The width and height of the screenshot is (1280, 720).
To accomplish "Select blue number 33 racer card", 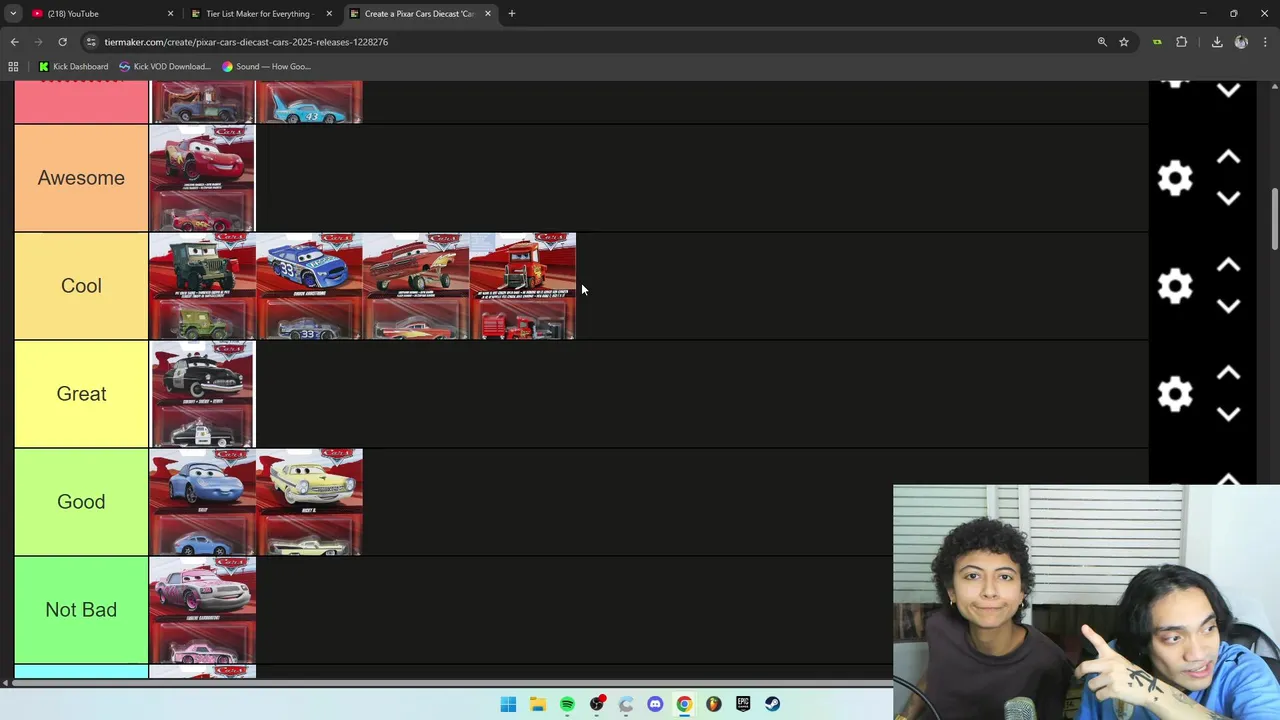I will [x=309, y=286].
